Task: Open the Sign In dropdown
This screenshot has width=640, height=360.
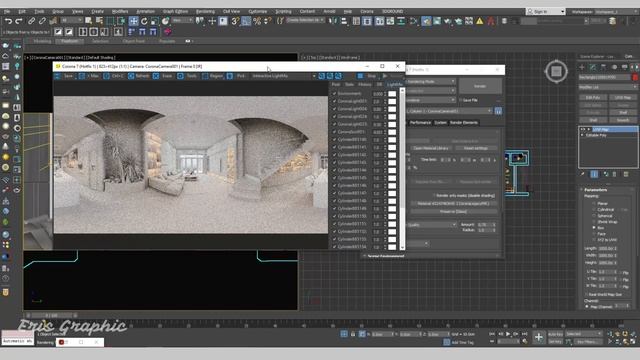Action: (546, 11)
